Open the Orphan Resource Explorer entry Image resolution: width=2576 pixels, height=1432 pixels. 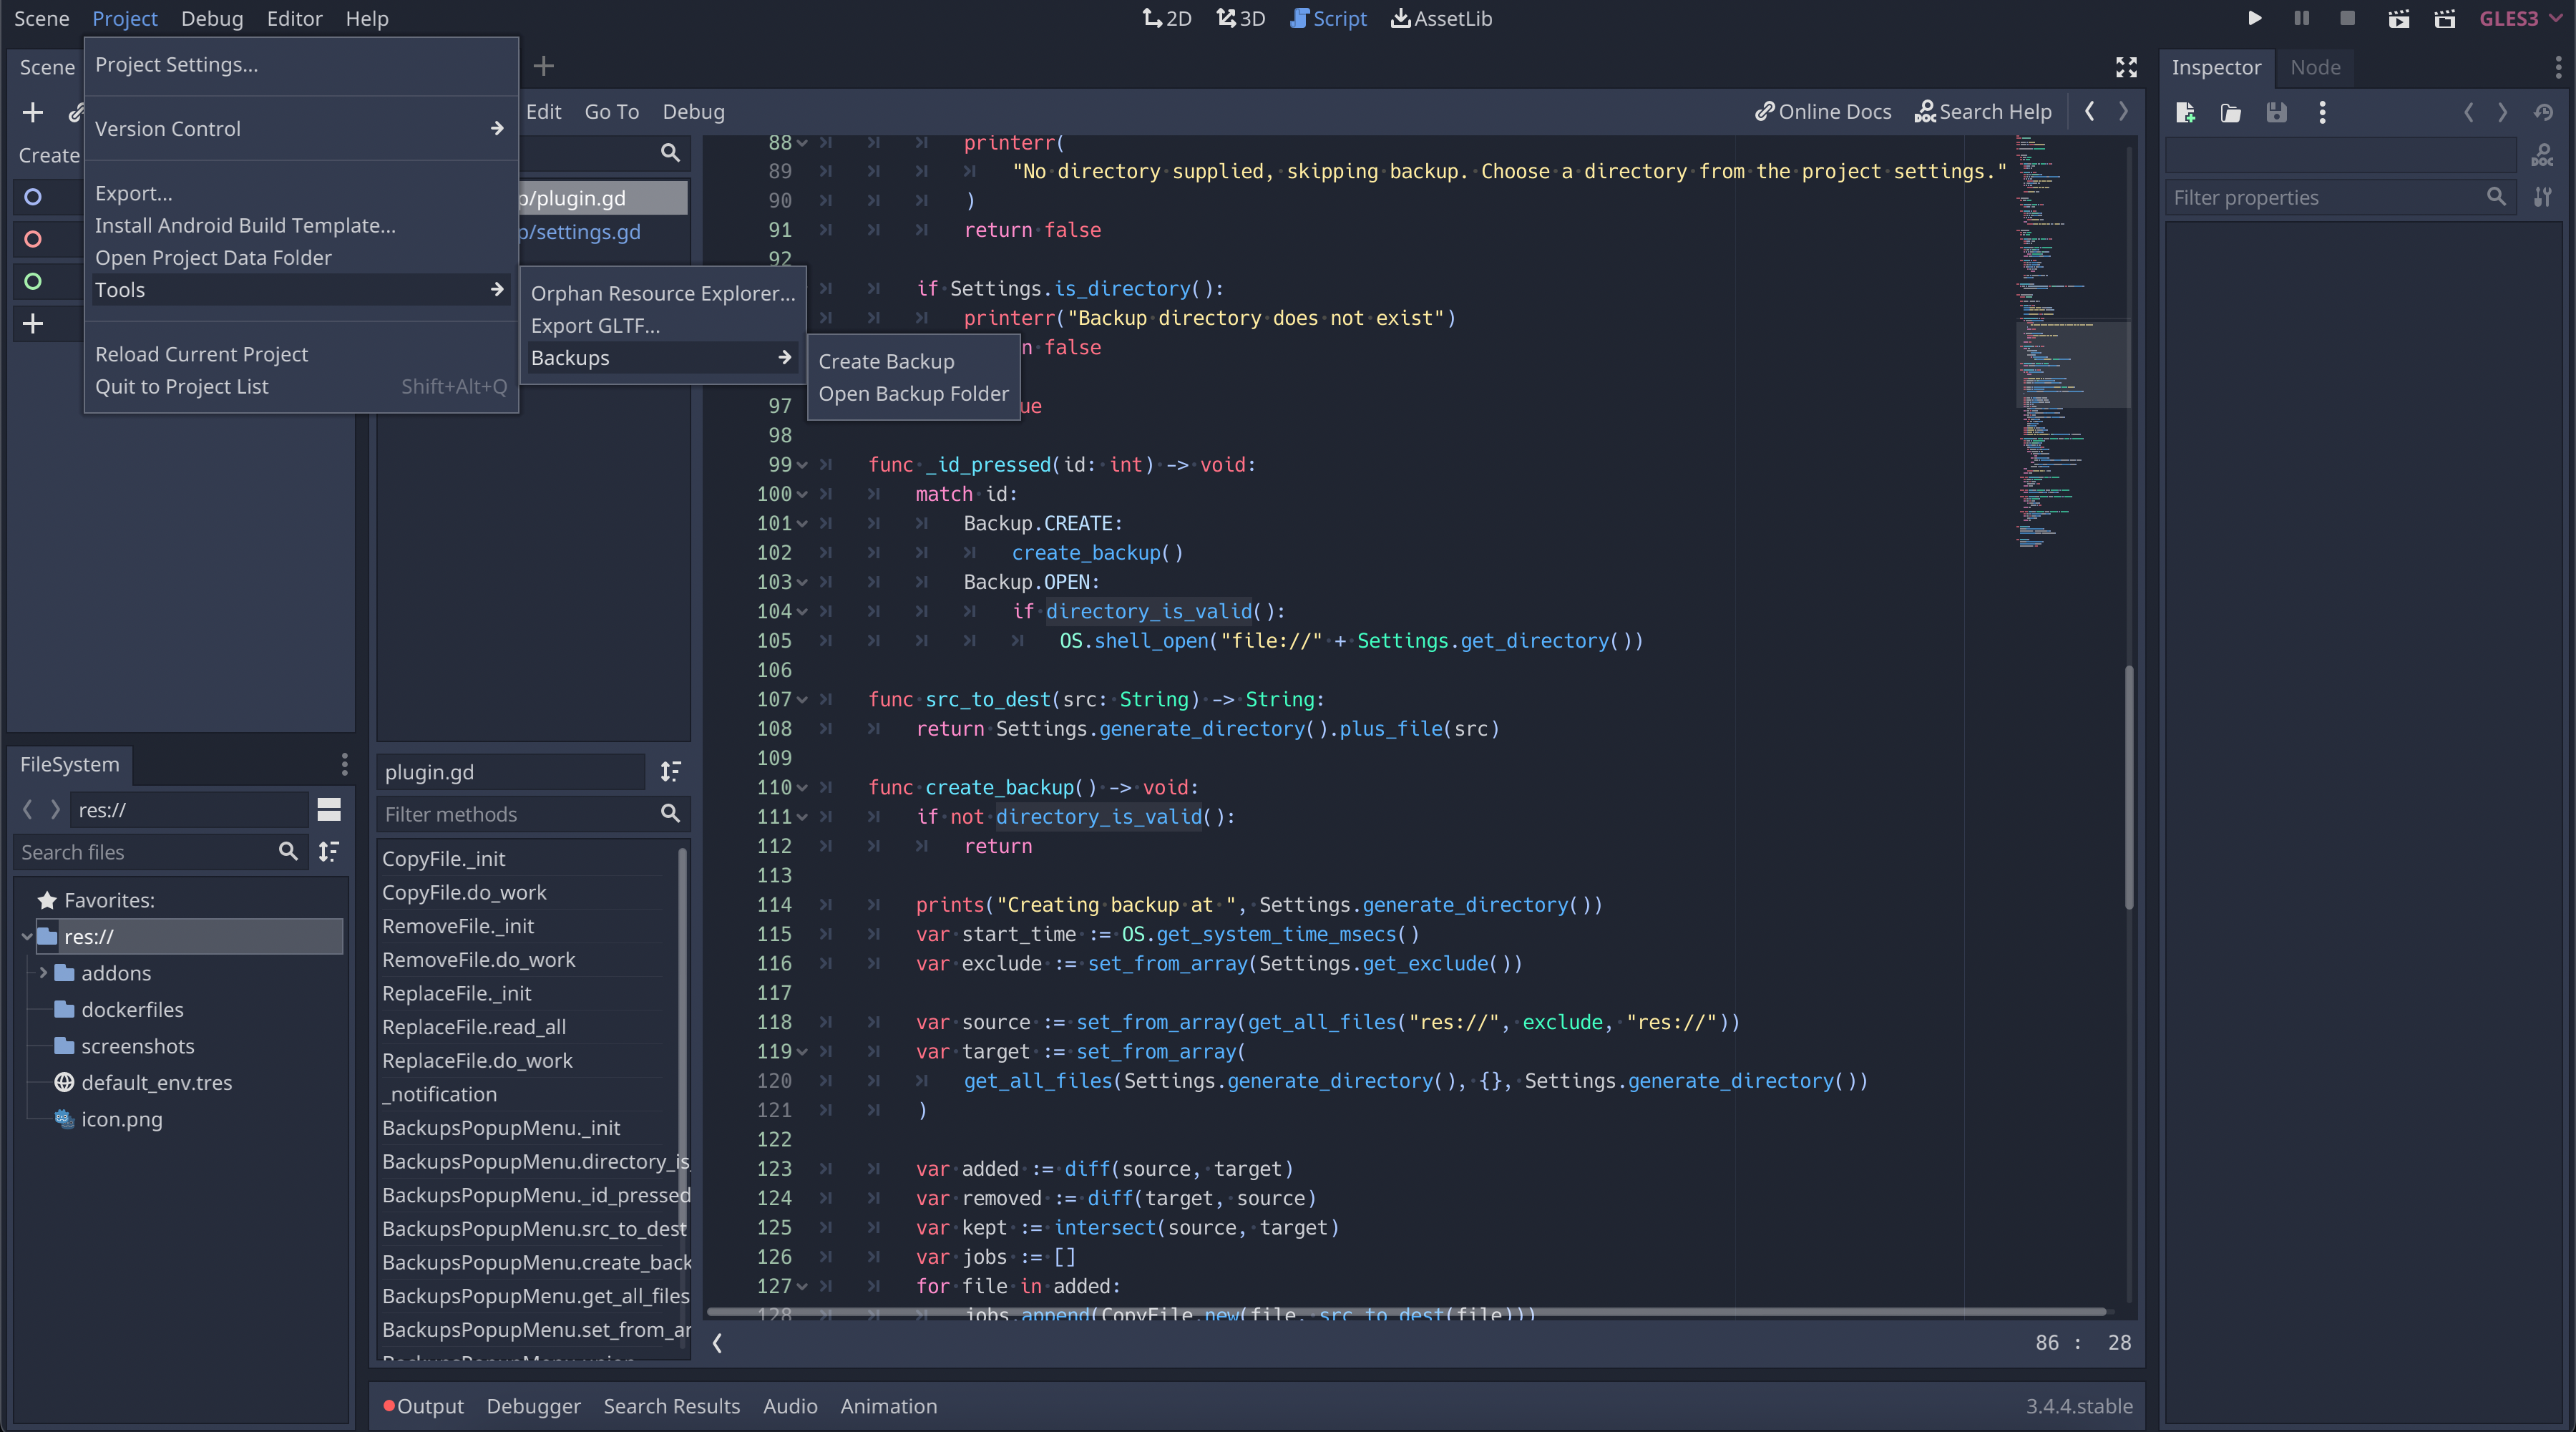[x=662, y=293]
